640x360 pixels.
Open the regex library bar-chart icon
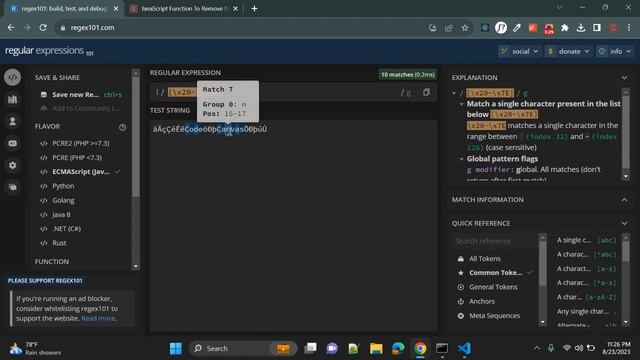pos(13,99)
